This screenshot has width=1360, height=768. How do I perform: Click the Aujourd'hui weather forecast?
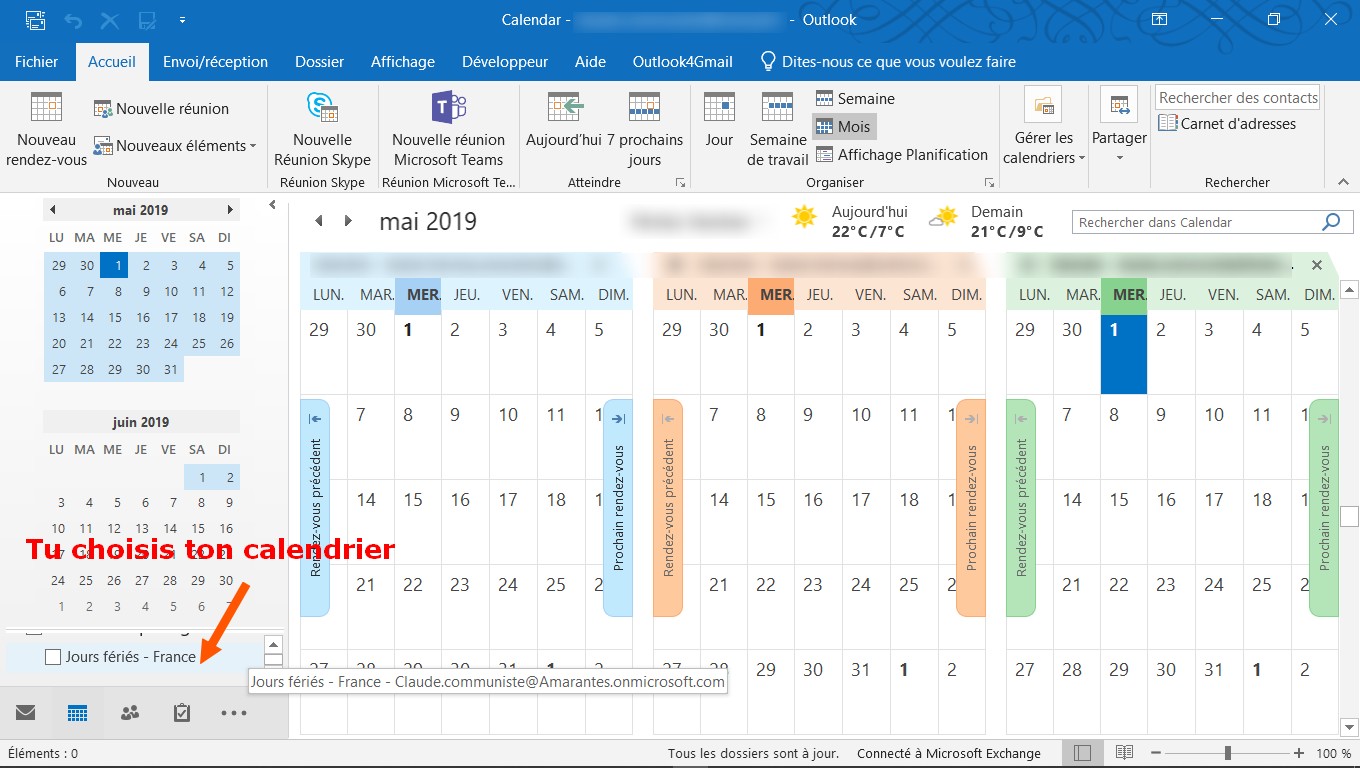click(x=850, y=222)
